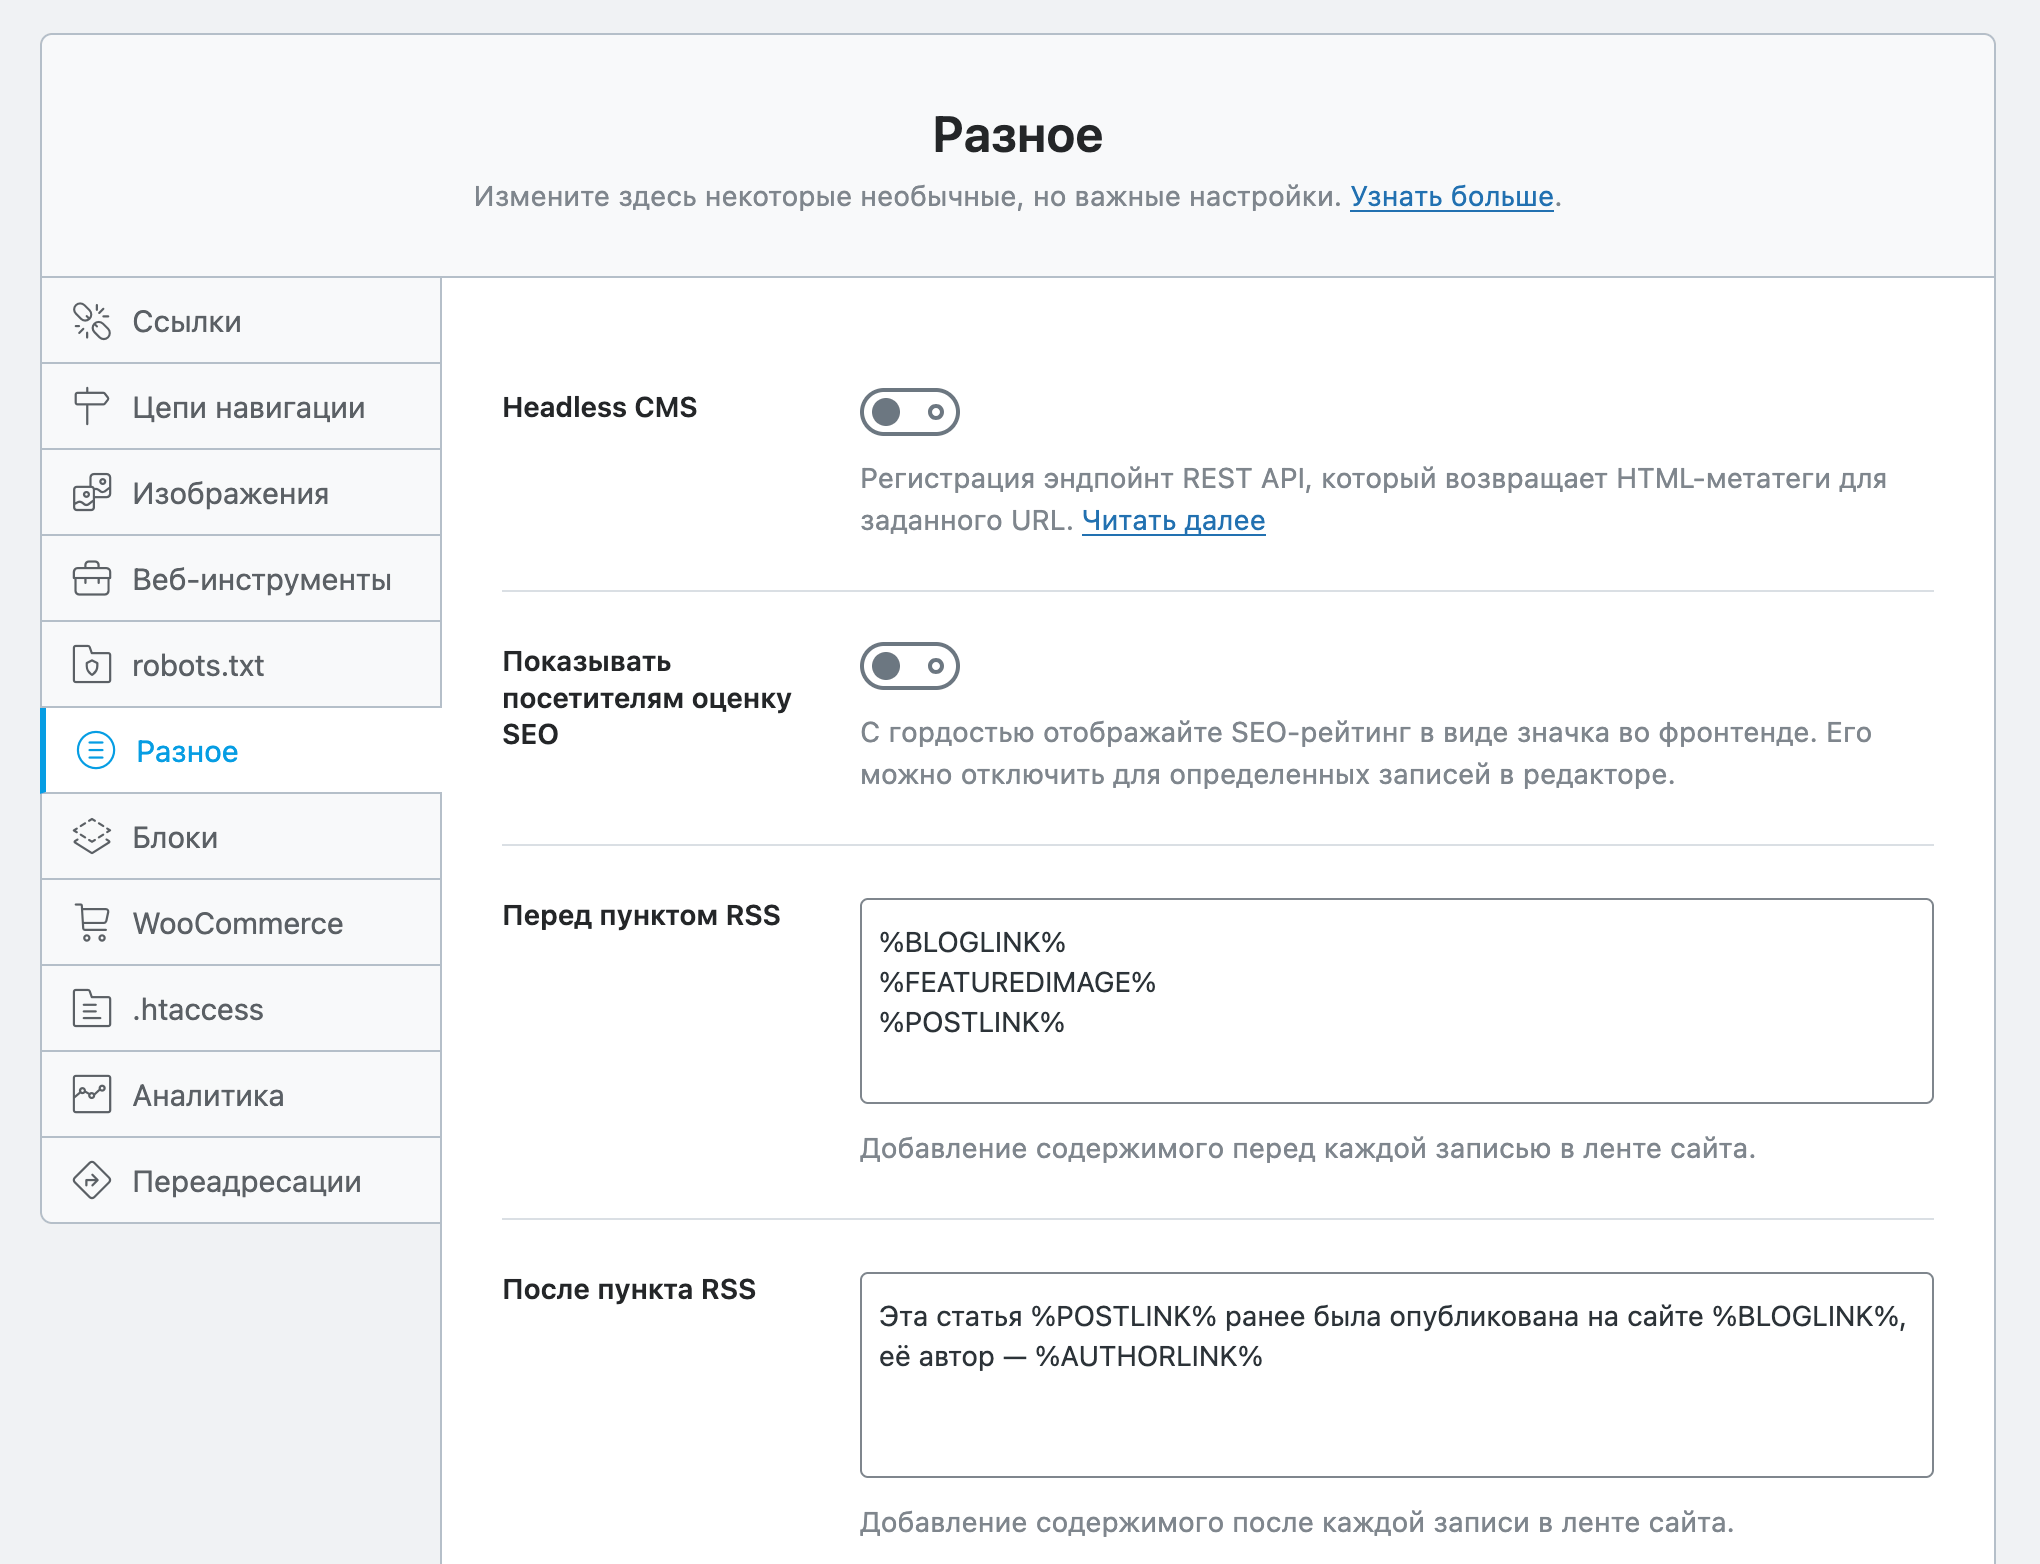Switch to Цепи навигации tab
The image size is (2040, 1564).
[241, 407]
